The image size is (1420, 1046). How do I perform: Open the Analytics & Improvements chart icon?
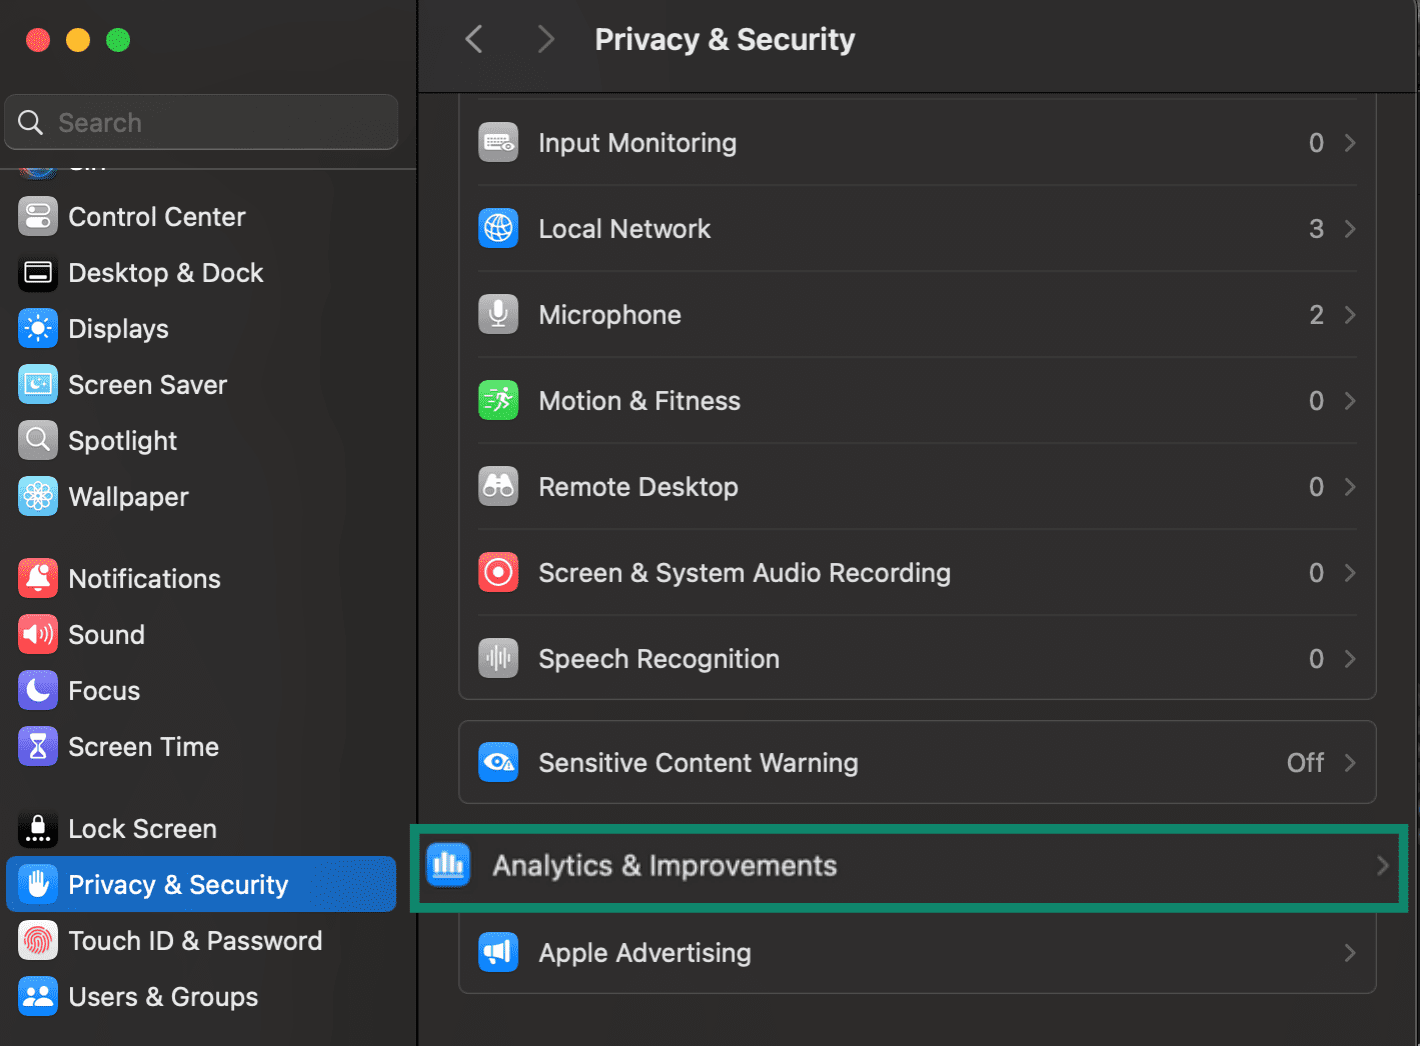click(448, 865)
